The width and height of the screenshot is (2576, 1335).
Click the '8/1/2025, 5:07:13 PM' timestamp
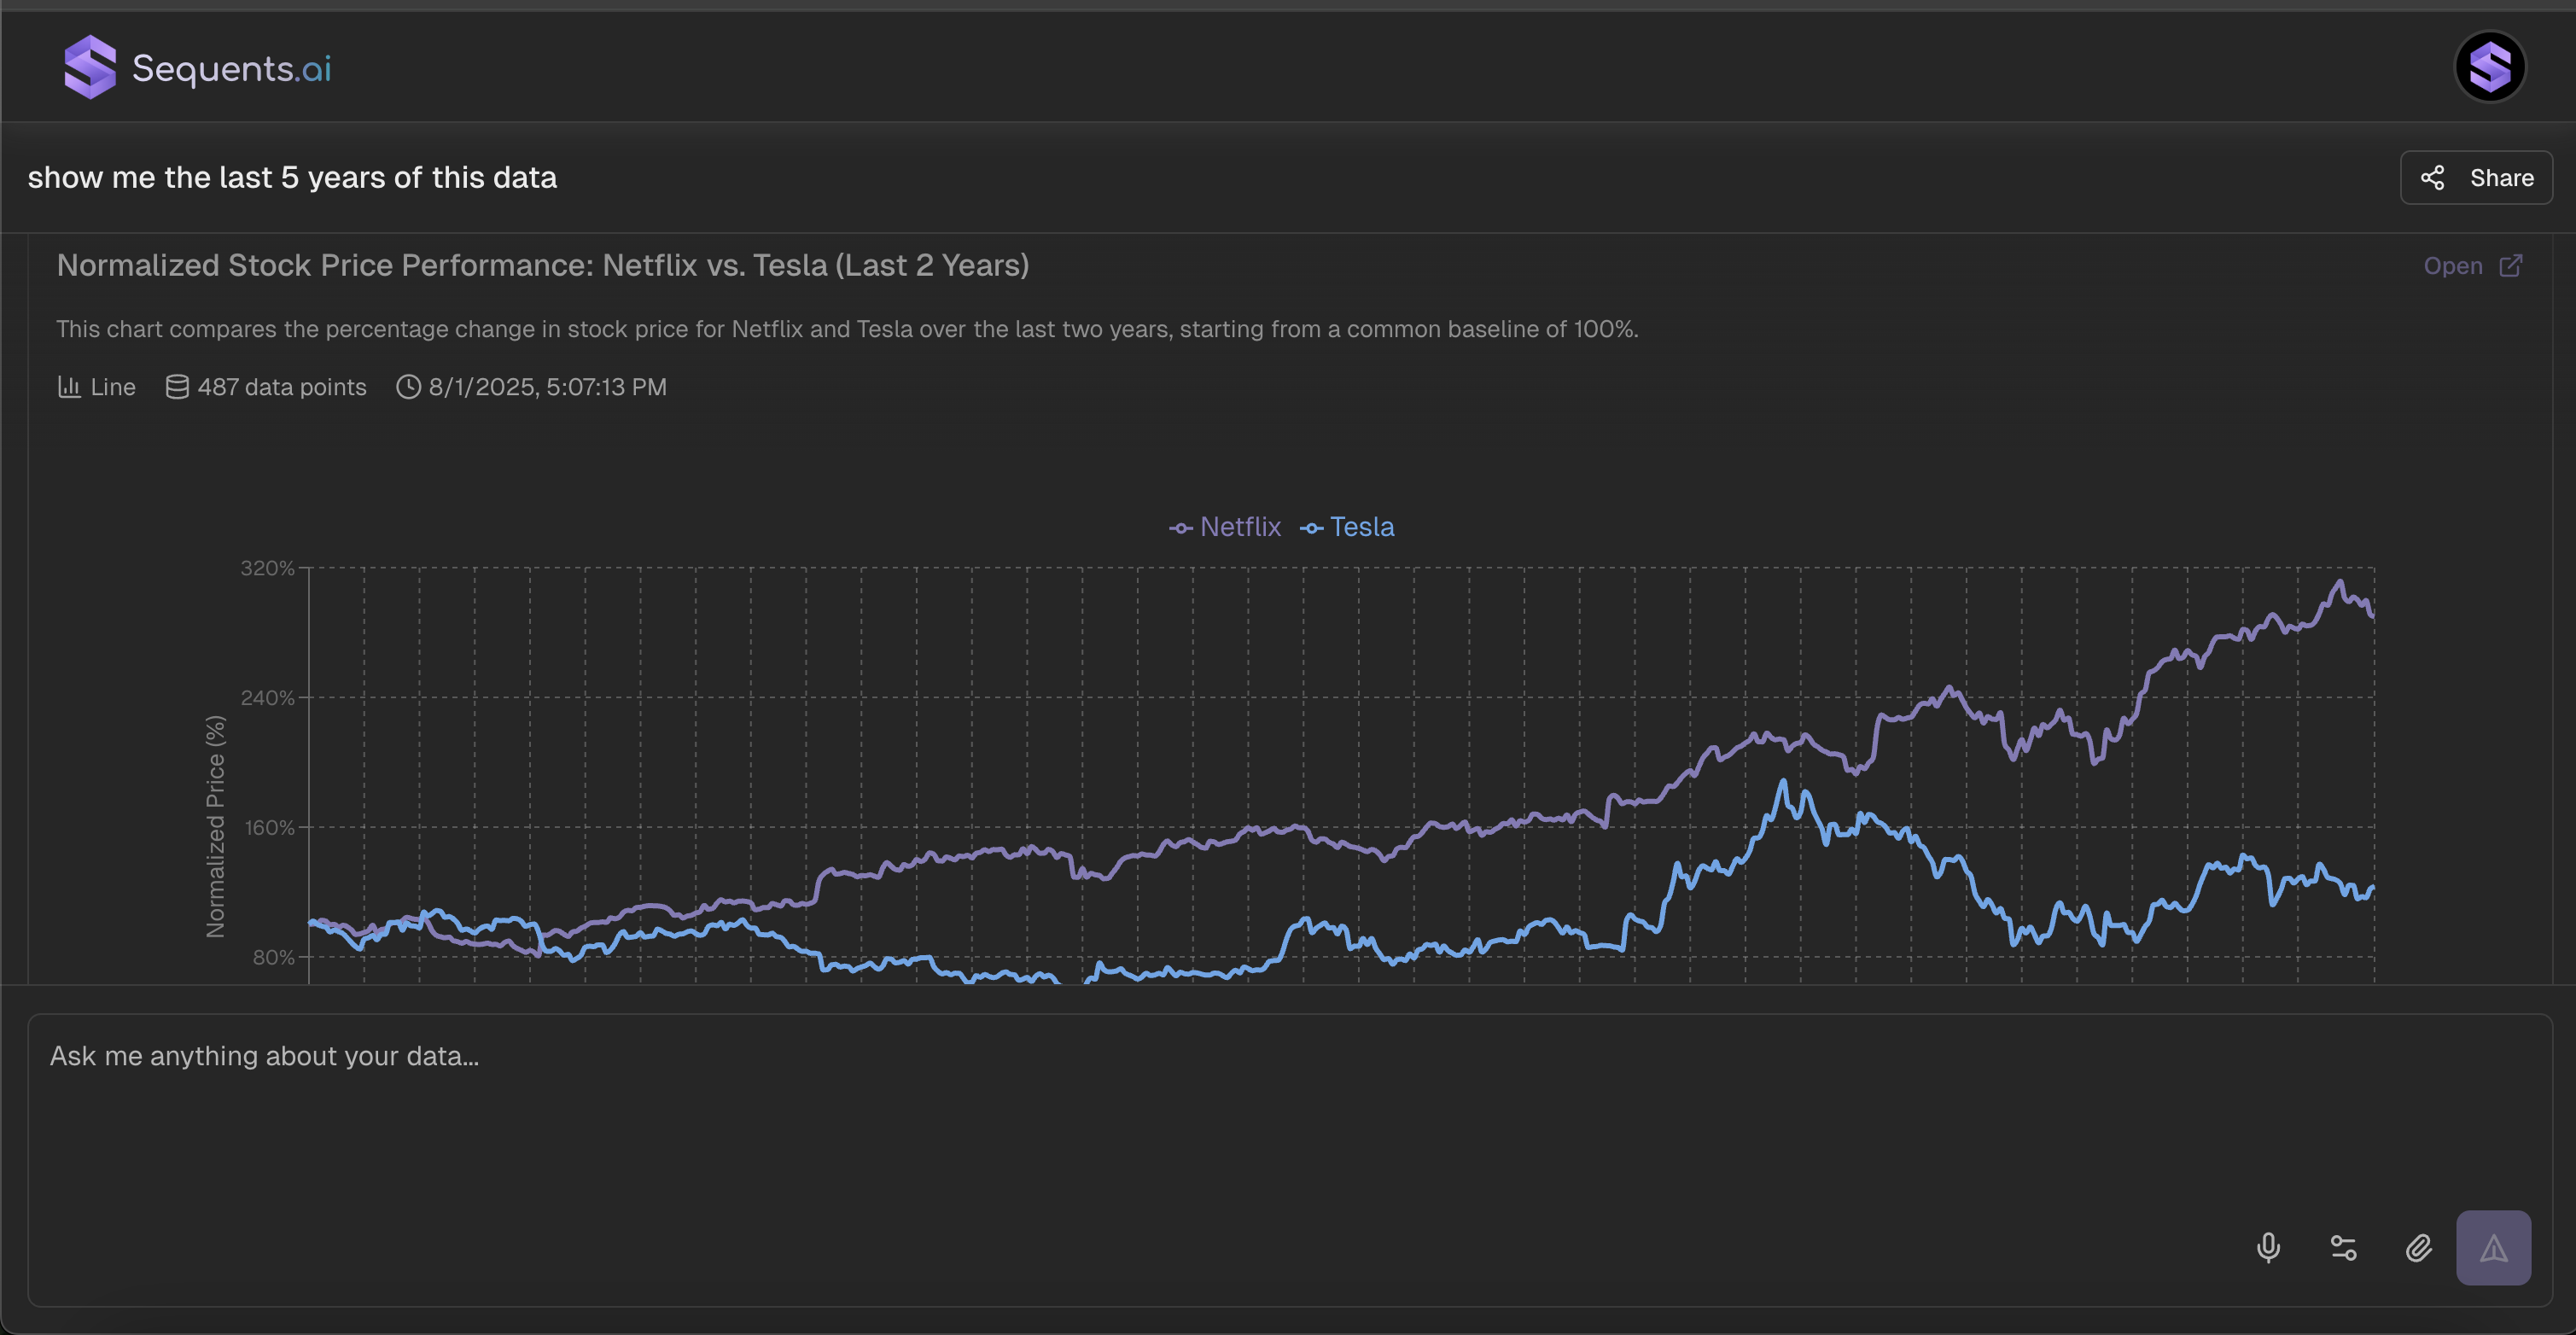548,387
